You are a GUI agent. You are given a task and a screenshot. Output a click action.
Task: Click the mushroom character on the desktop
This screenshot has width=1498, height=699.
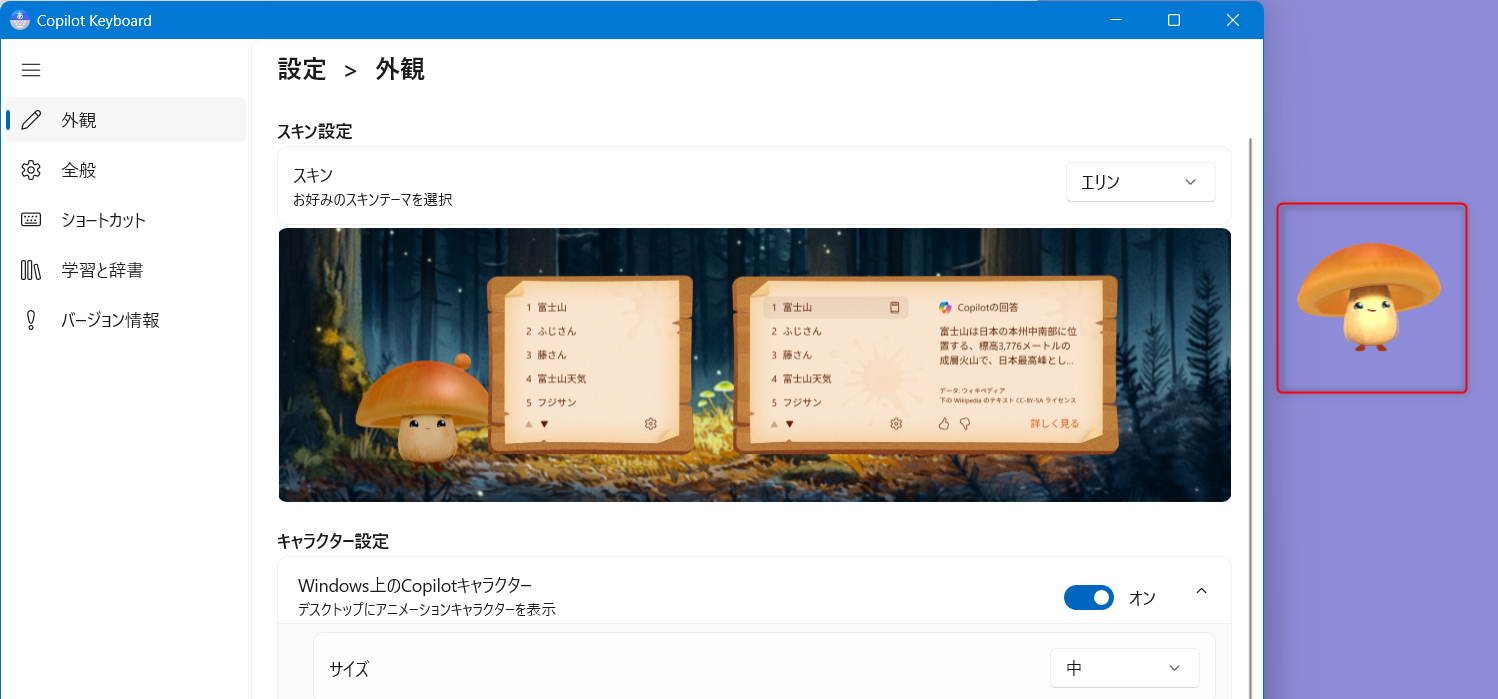point(1369,296)
